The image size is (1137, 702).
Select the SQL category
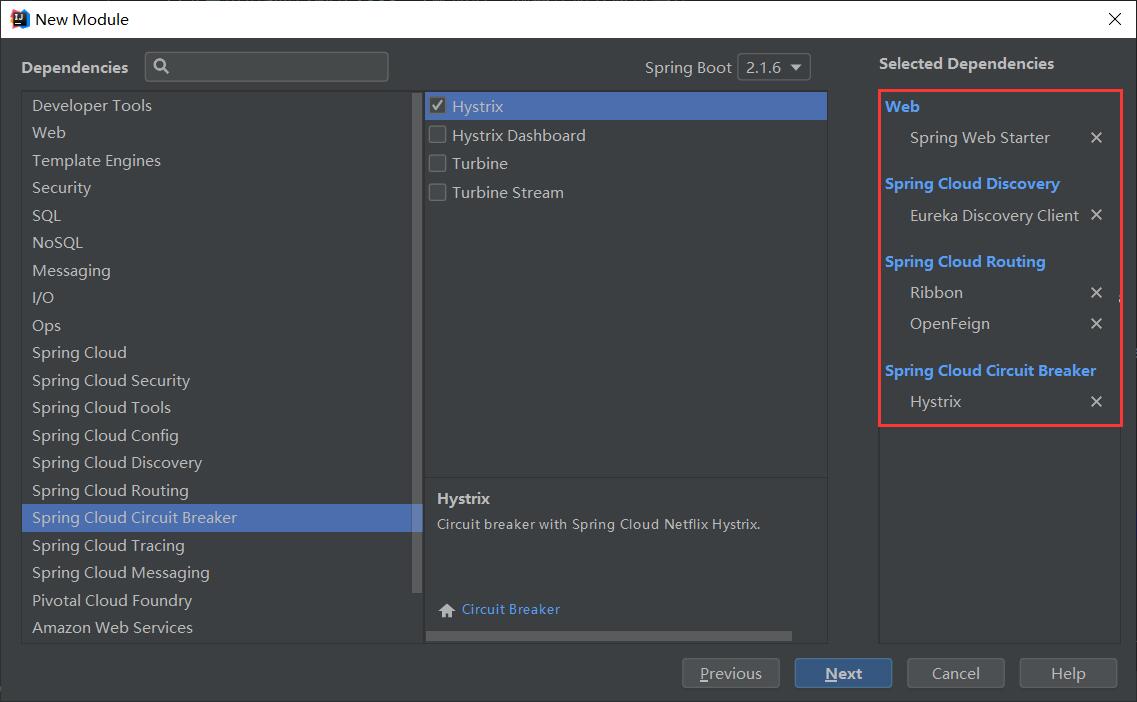[217, 215]
